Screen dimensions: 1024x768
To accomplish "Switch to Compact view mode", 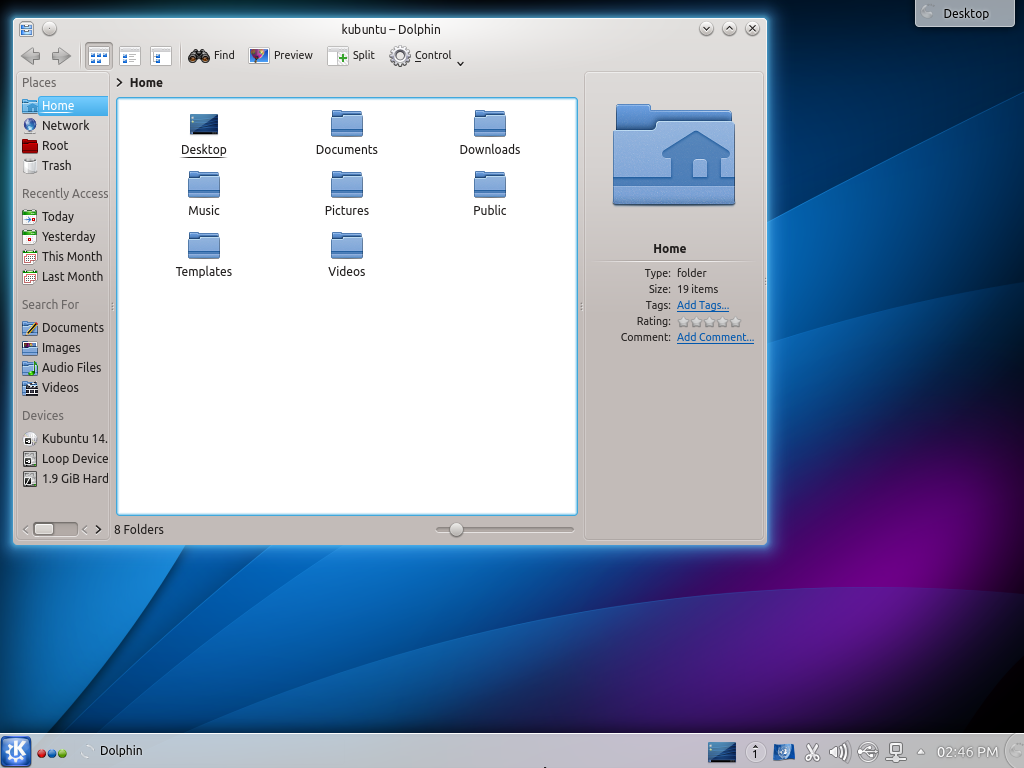I will (x=130, y=56).
